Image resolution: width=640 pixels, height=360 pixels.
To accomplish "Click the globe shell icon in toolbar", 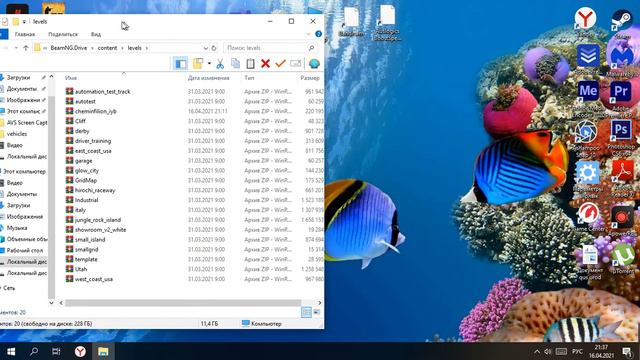I will coord(314,64).
